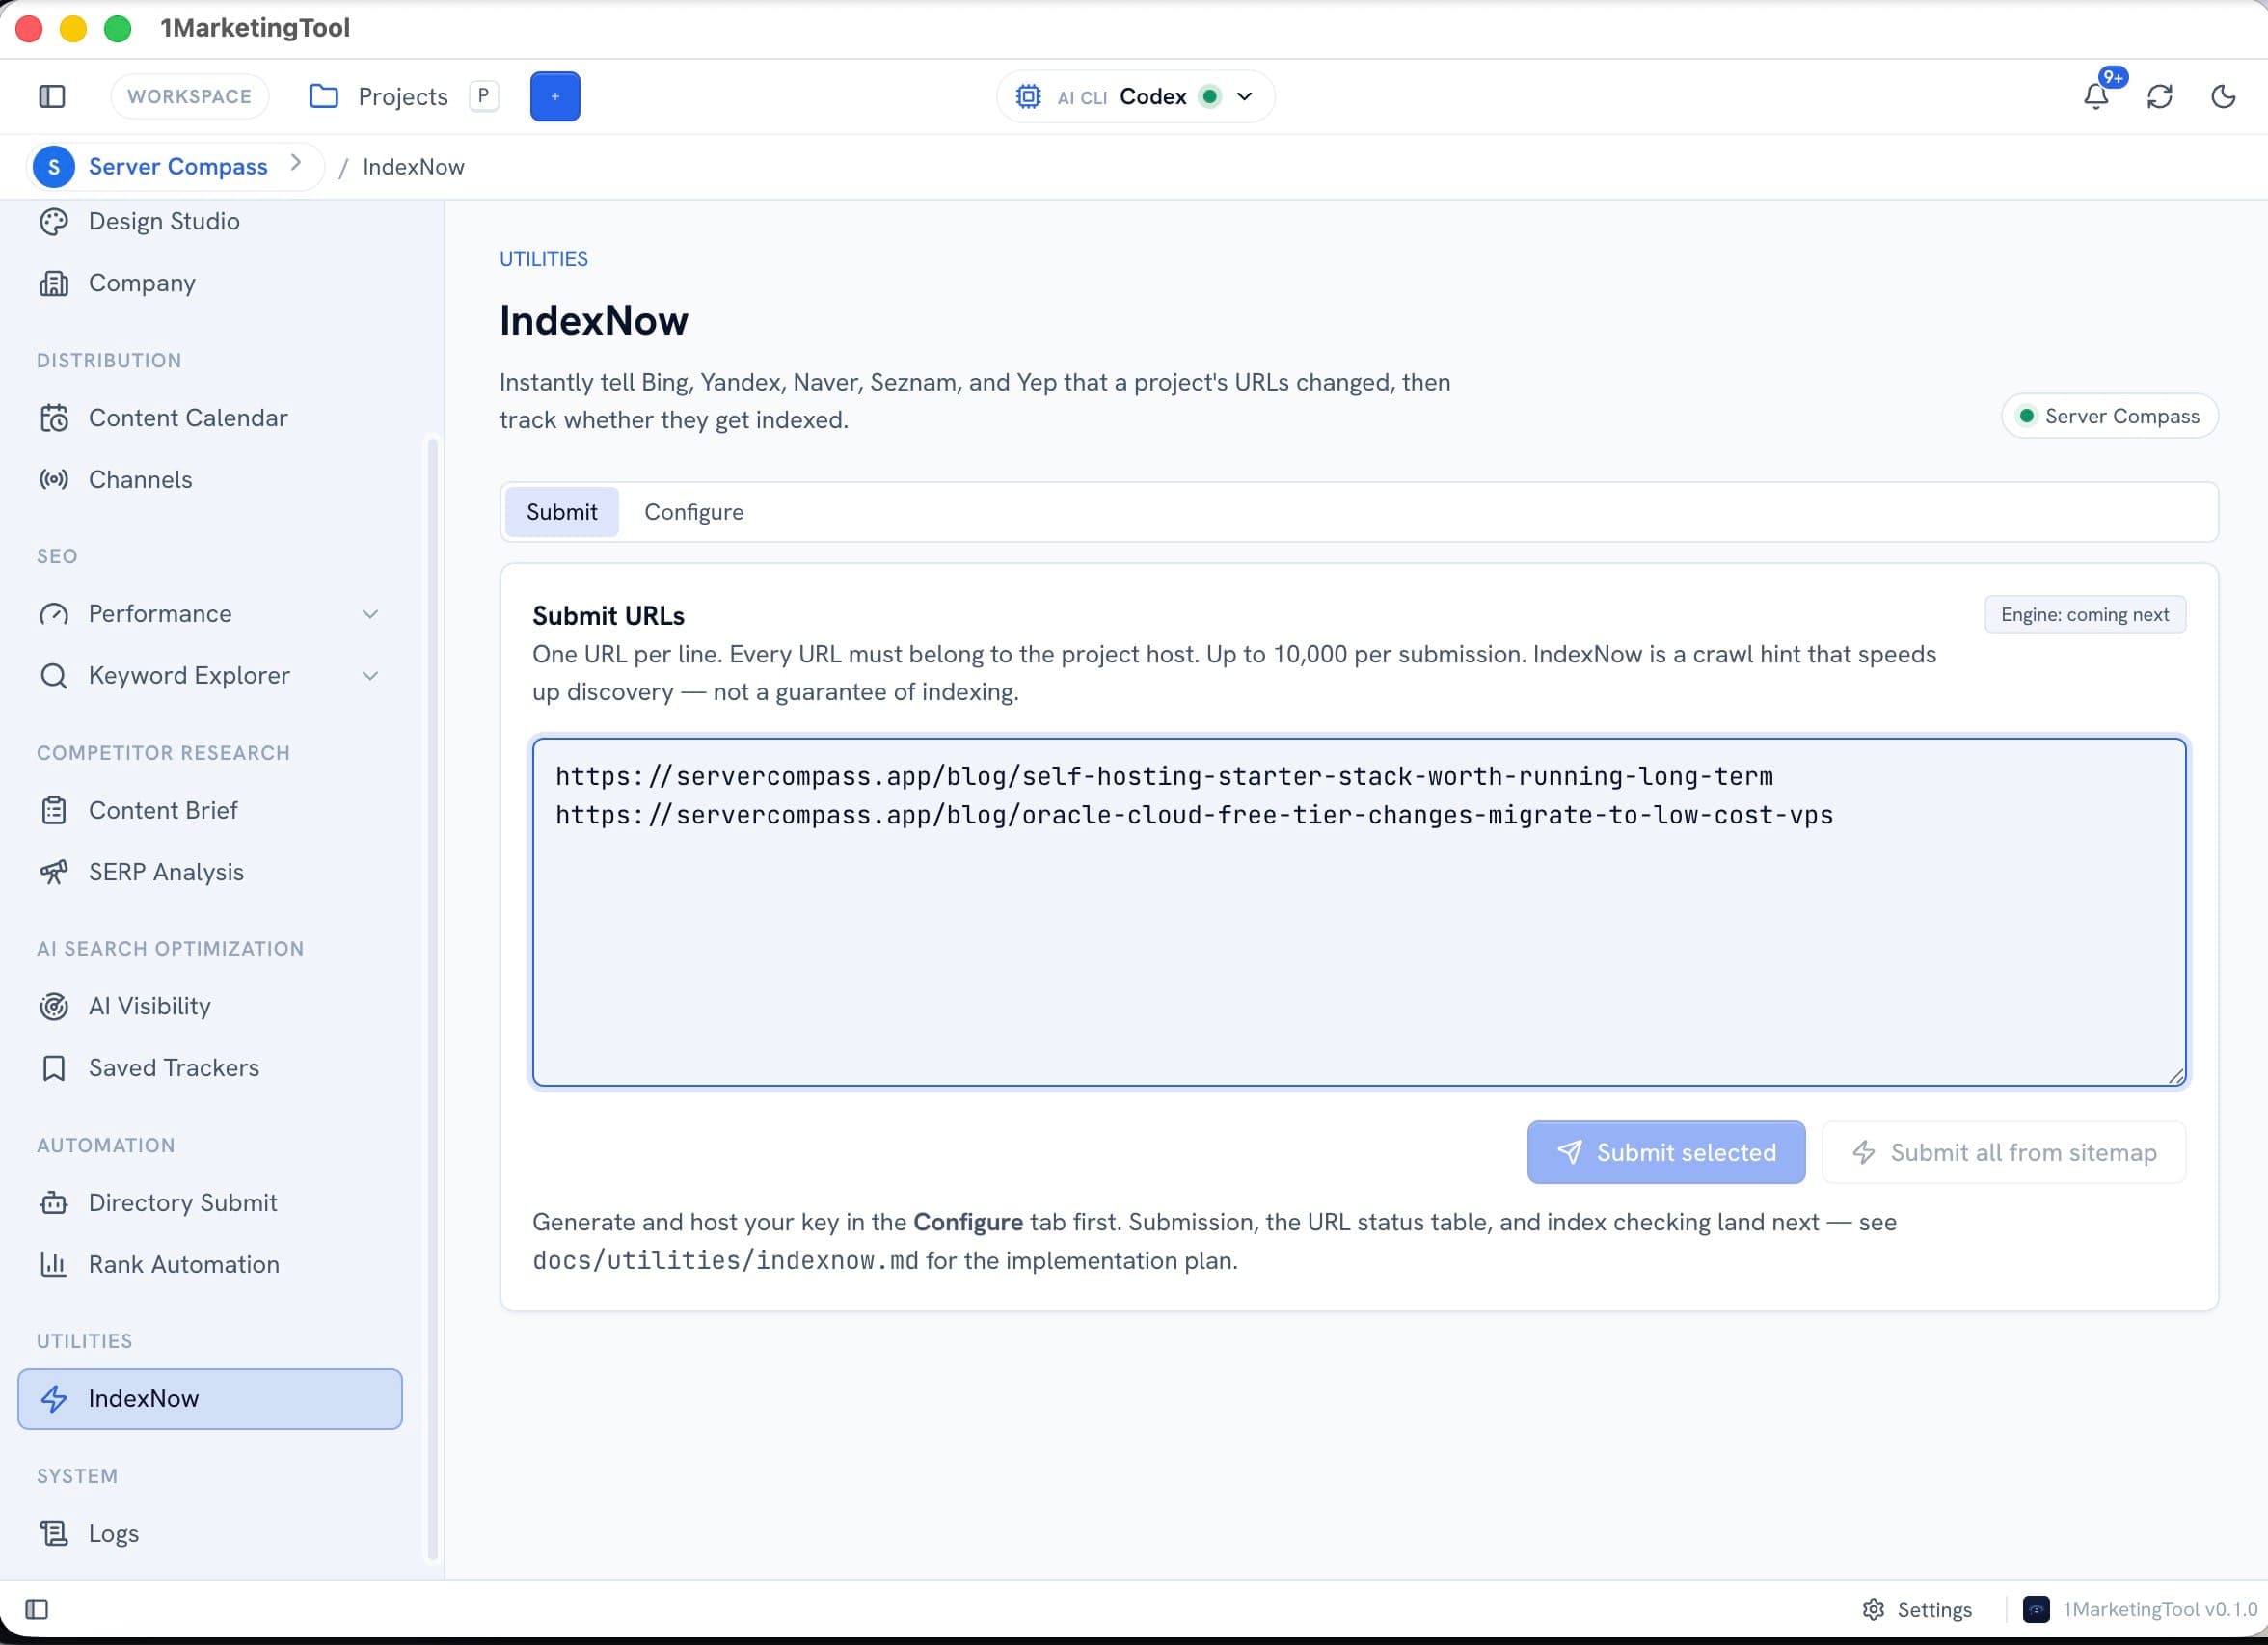Click the S avatar of Server Compass
The height and width of the screenshot is (1645, 2268).
[x=54, y=166]
